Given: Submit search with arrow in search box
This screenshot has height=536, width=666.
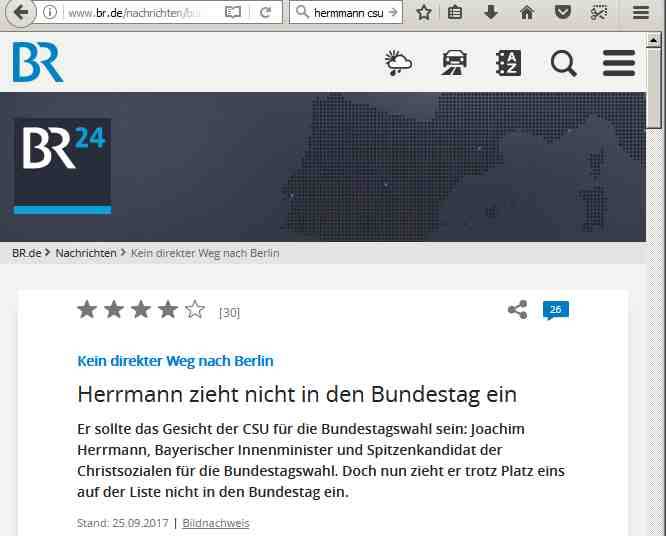Looking at the screenshot, I should click(394, 12).
